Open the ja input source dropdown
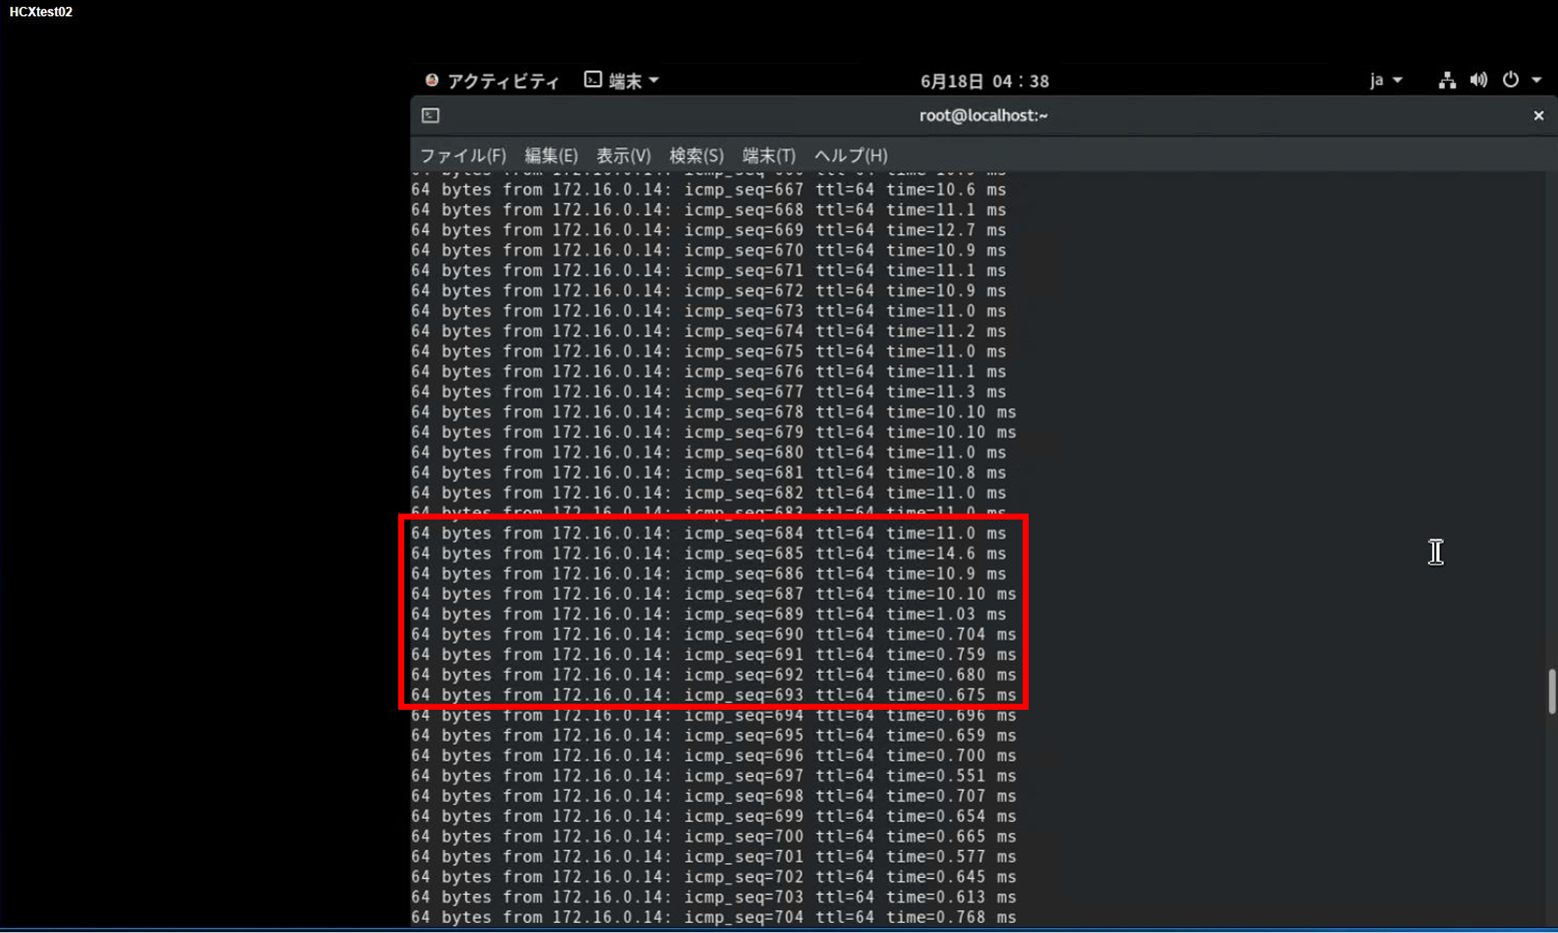The width and height of the screenshot is (1558, 933). [1385, 80]
